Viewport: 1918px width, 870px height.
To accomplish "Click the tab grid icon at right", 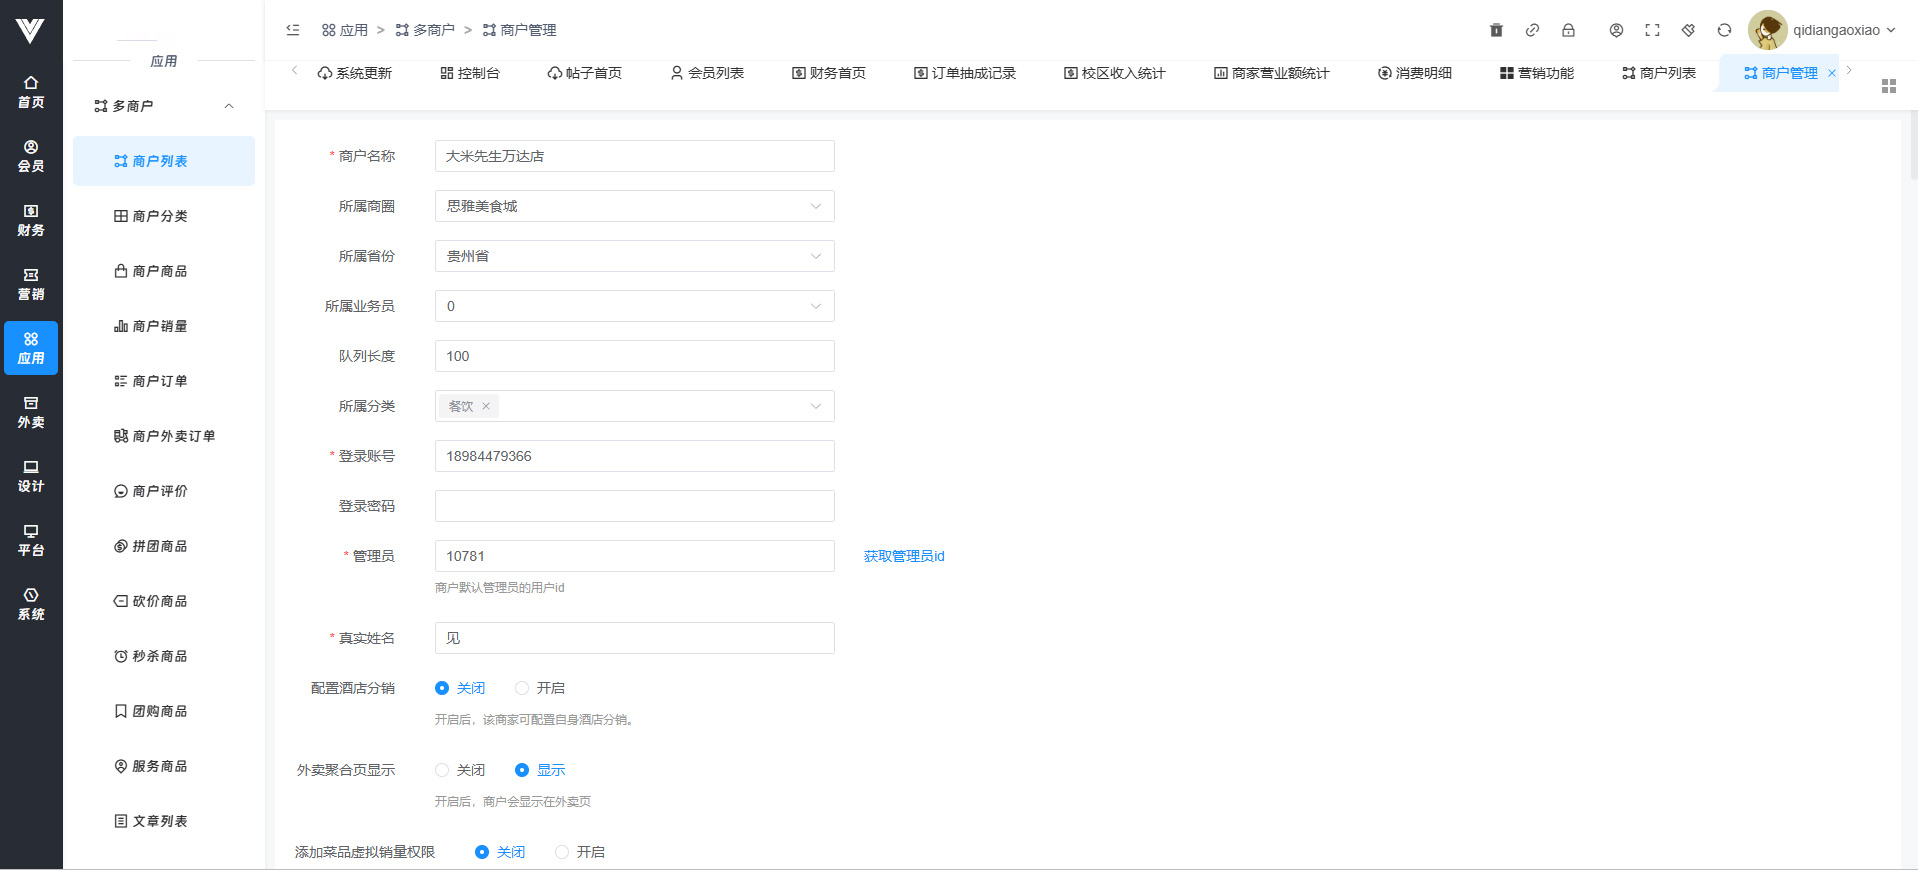I will point(1888,86).
